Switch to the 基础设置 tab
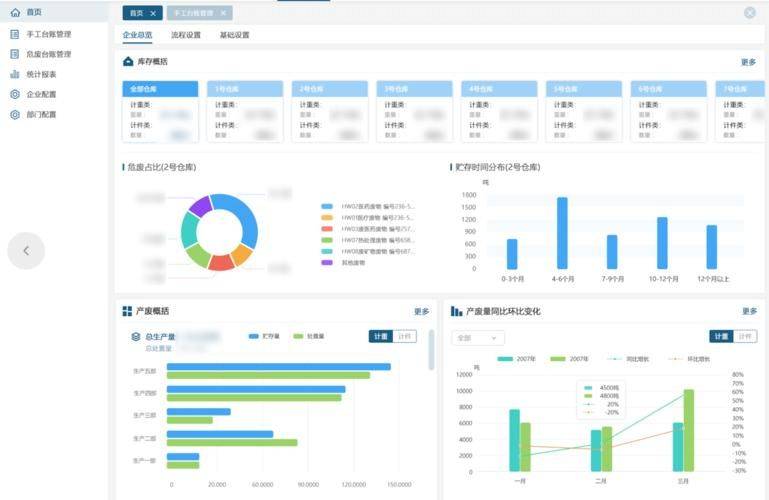This screenshot has width=769, height=500. point(234,35)
